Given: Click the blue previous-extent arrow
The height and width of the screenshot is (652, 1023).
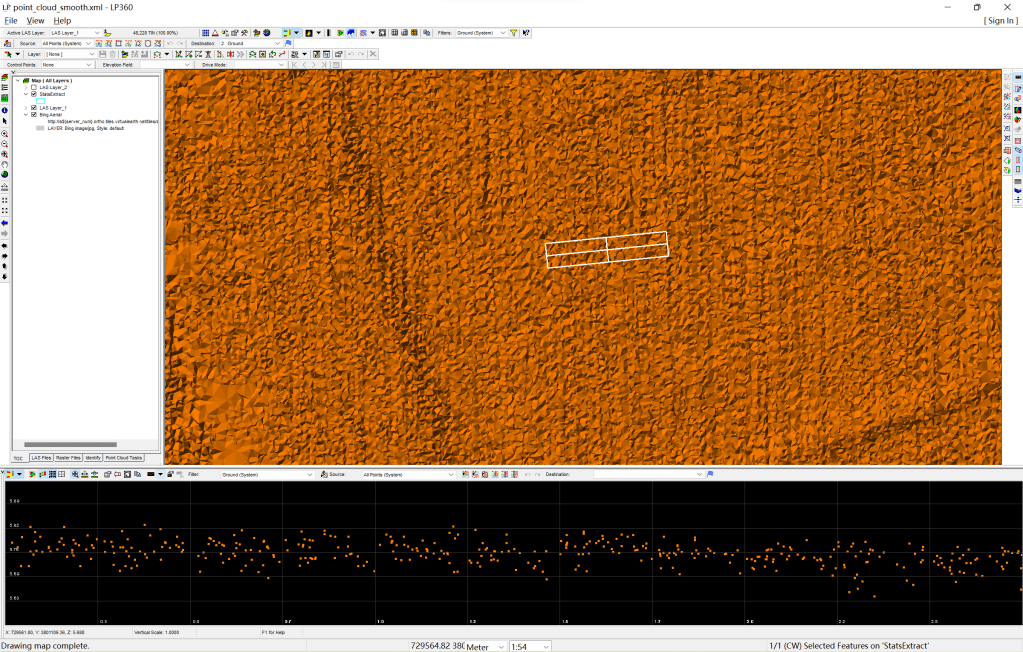Looking at the screenshot, I should coord(5,222).
